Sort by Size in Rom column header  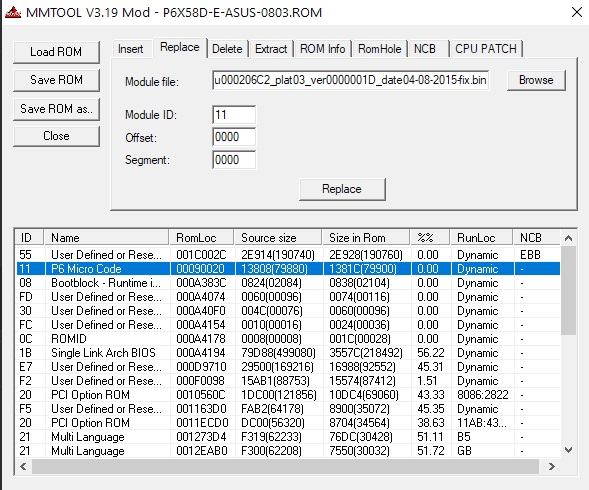pyautogui.click(x=366, y=237)
